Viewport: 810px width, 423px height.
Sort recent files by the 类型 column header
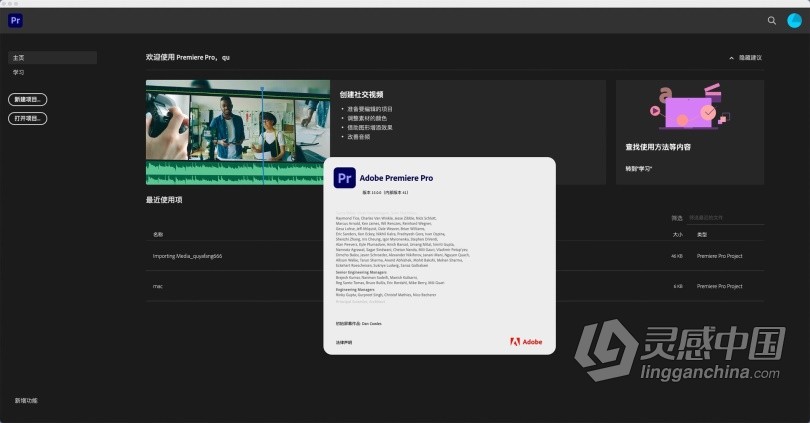pyautogui.click(x=702, y=234)
